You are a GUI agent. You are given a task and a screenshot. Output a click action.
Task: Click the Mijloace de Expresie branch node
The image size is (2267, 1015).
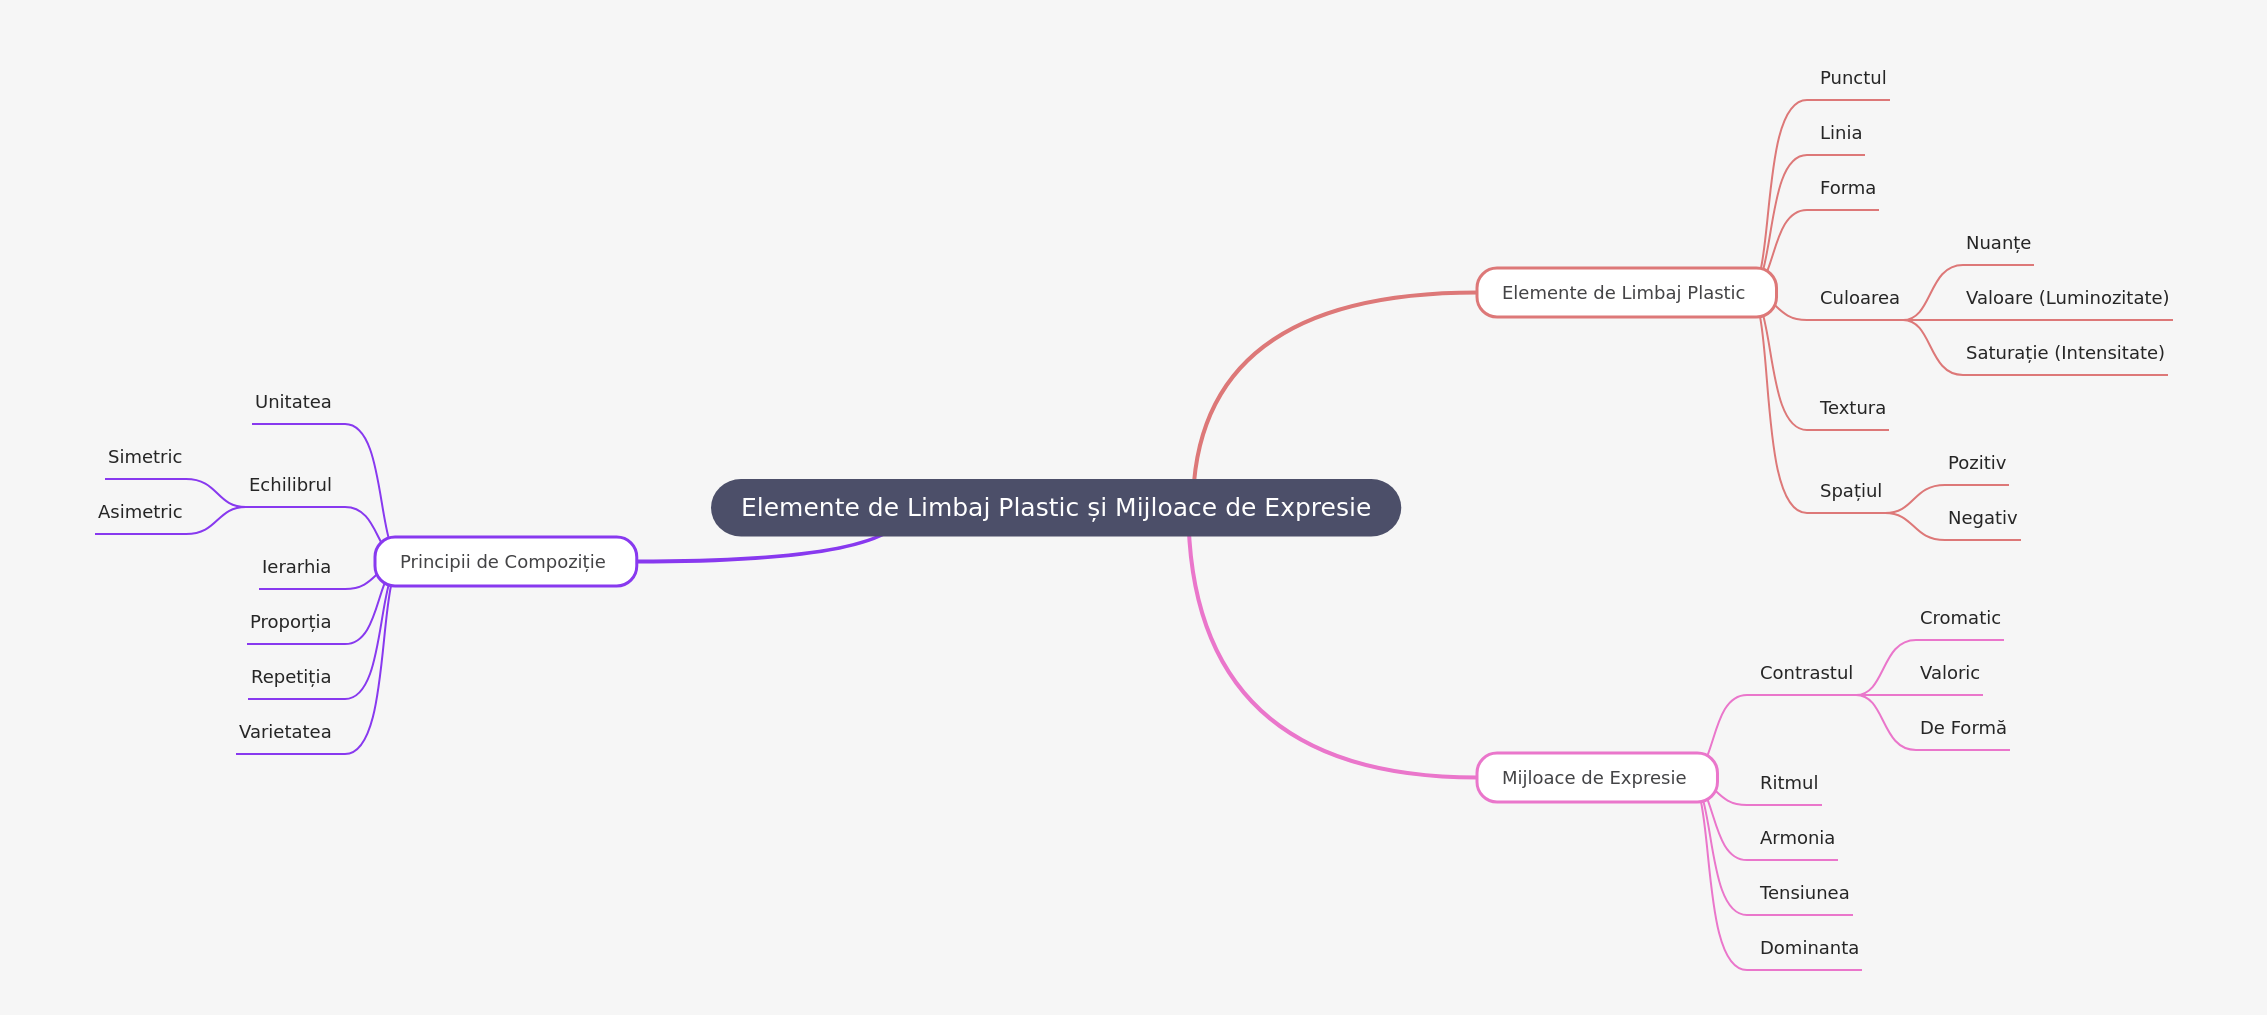click(x=1597, y=777)
